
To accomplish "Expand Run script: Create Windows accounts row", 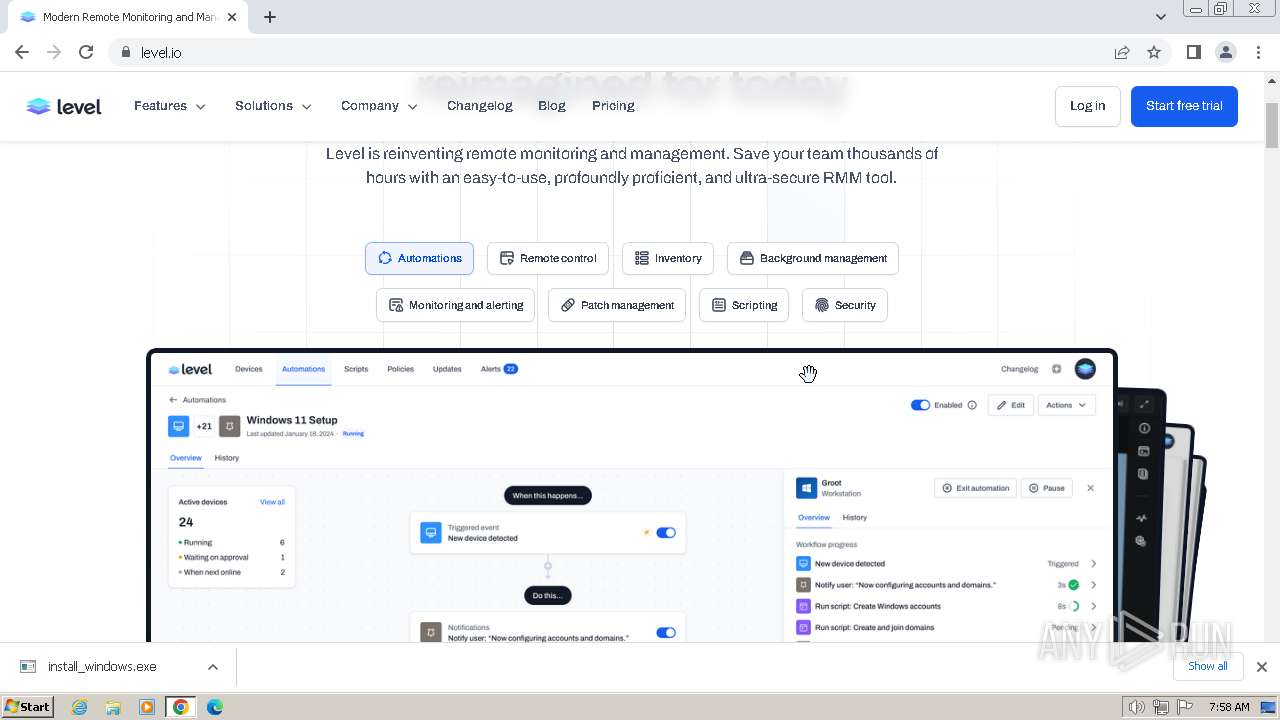I will (x=1093, y=606).
